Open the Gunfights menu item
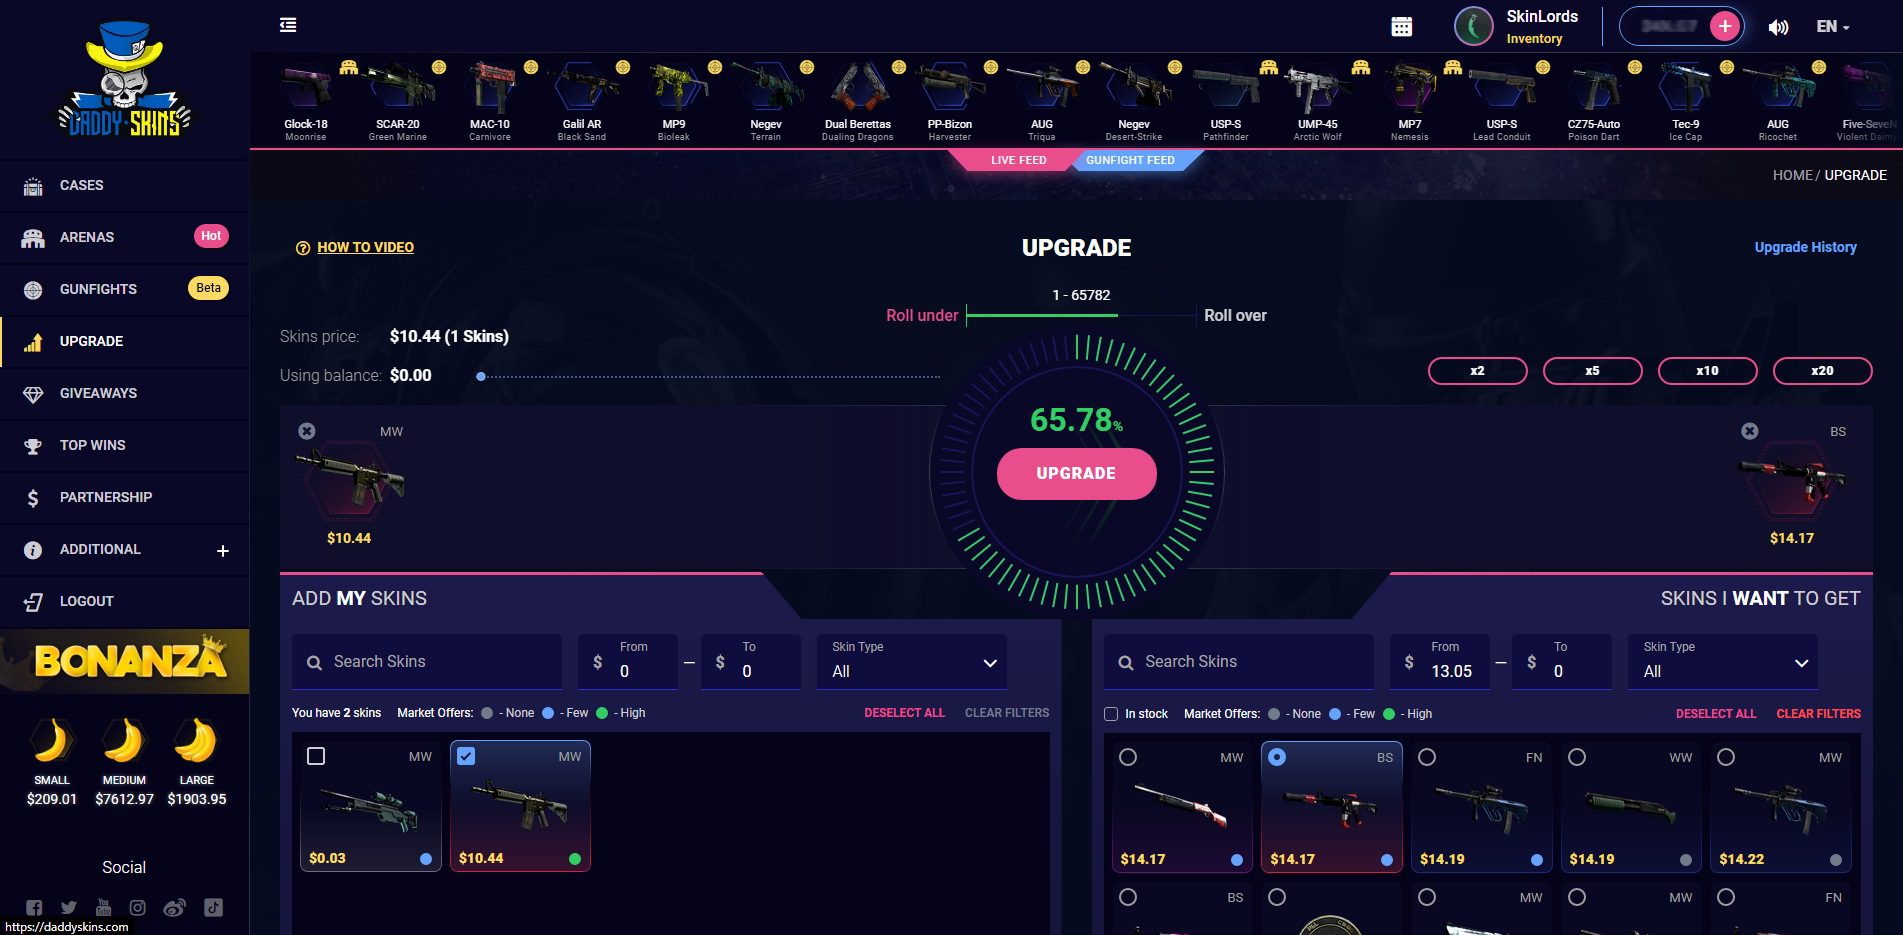Screen dimensions: 1903x935 (x=124, y=289)
